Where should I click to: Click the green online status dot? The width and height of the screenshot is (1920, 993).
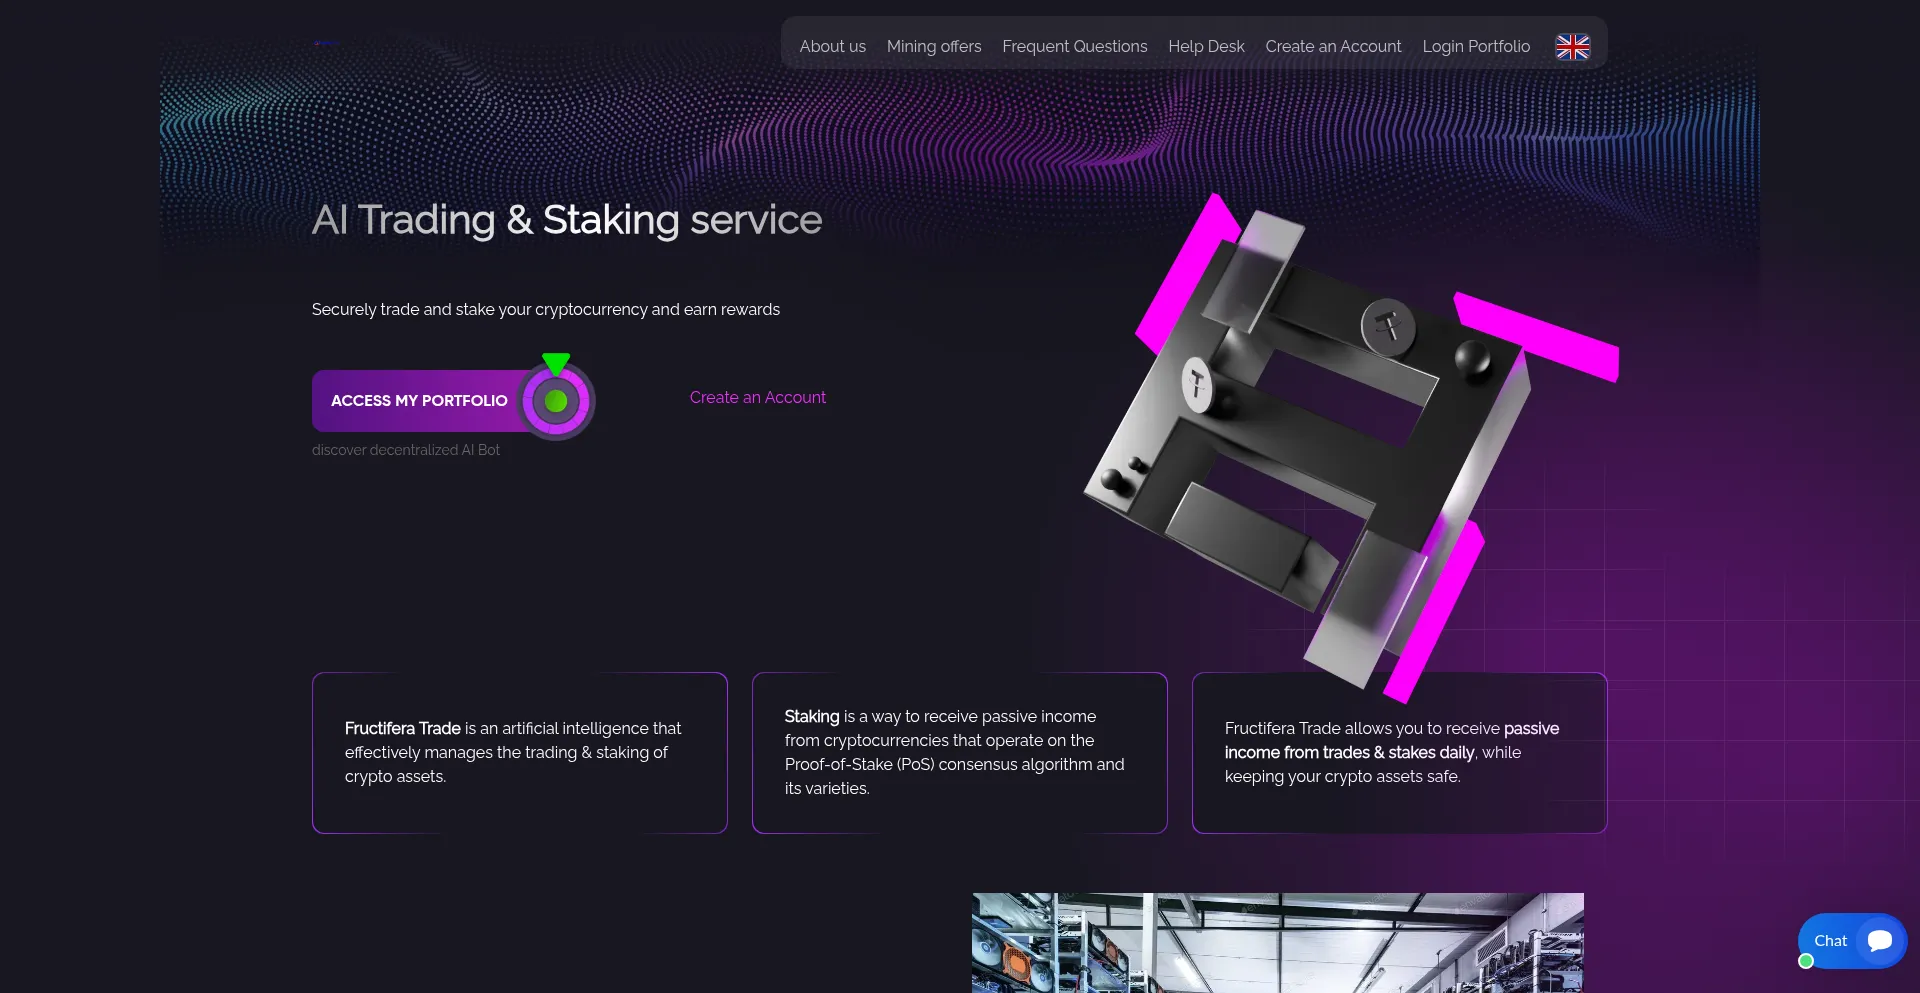click(x=1806, y=961)
